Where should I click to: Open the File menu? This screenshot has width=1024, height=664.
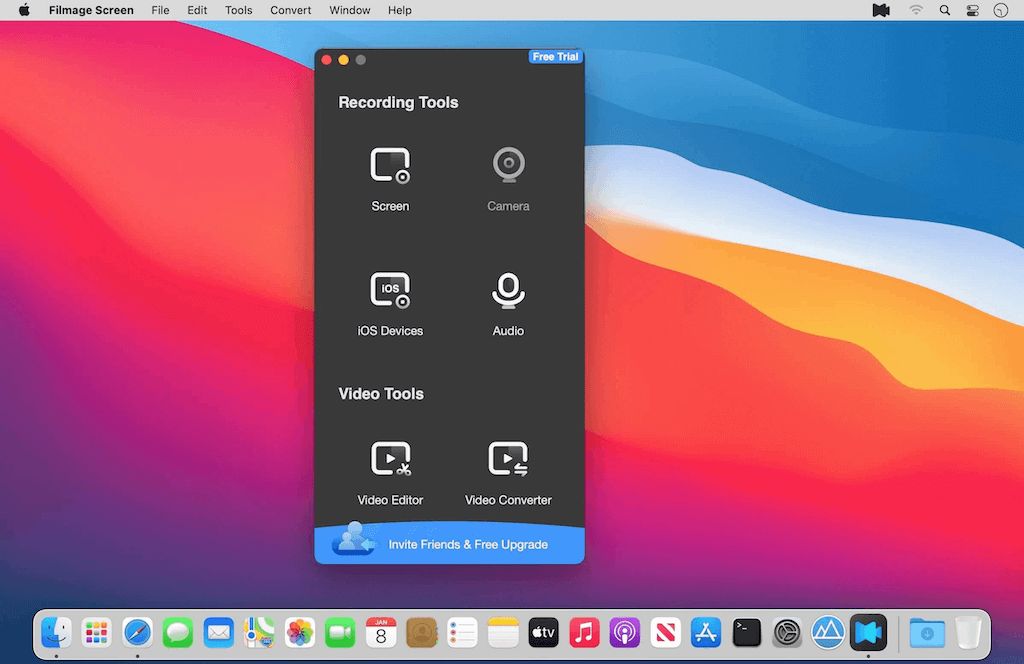click(160, 10)
